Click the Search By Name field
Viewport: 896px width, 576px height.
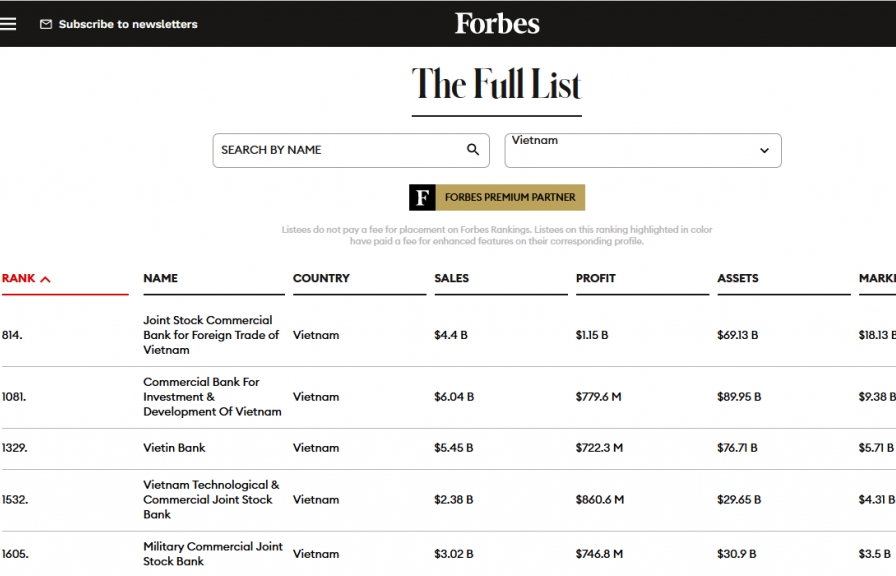click(x=340, y=150)
